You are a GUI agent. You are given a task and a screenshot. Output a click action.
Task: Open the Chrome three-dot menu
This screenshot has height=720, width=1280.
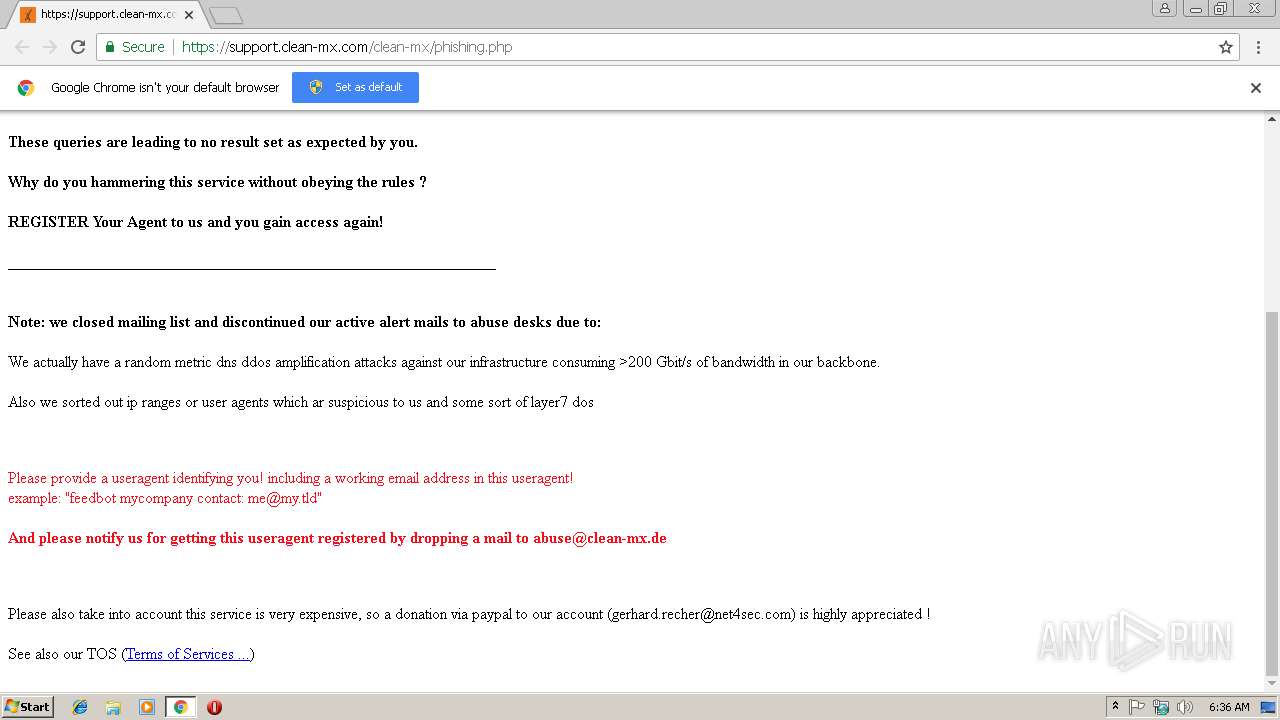coord(1259,47)
